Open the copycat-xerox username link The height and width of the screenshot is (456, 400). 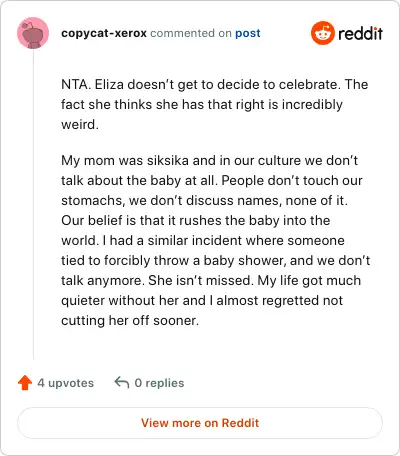coord(104,33)
